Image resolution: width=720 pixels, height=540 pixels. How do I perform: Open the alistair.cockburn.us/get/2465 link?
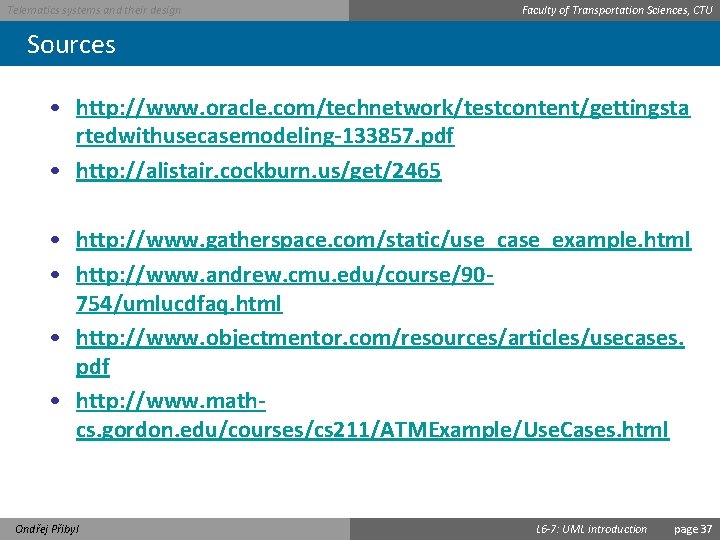pos(259,171)
